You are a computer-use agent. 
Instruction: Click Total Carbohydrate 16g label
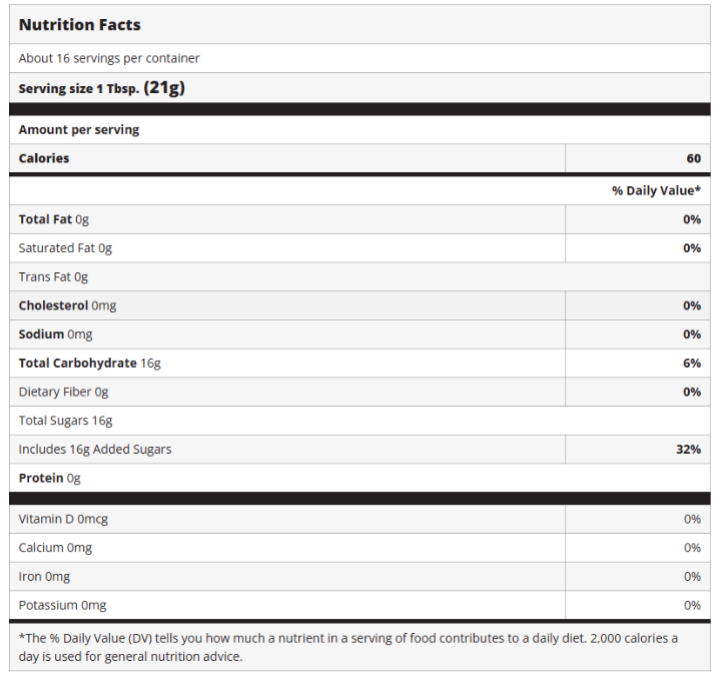89,363
